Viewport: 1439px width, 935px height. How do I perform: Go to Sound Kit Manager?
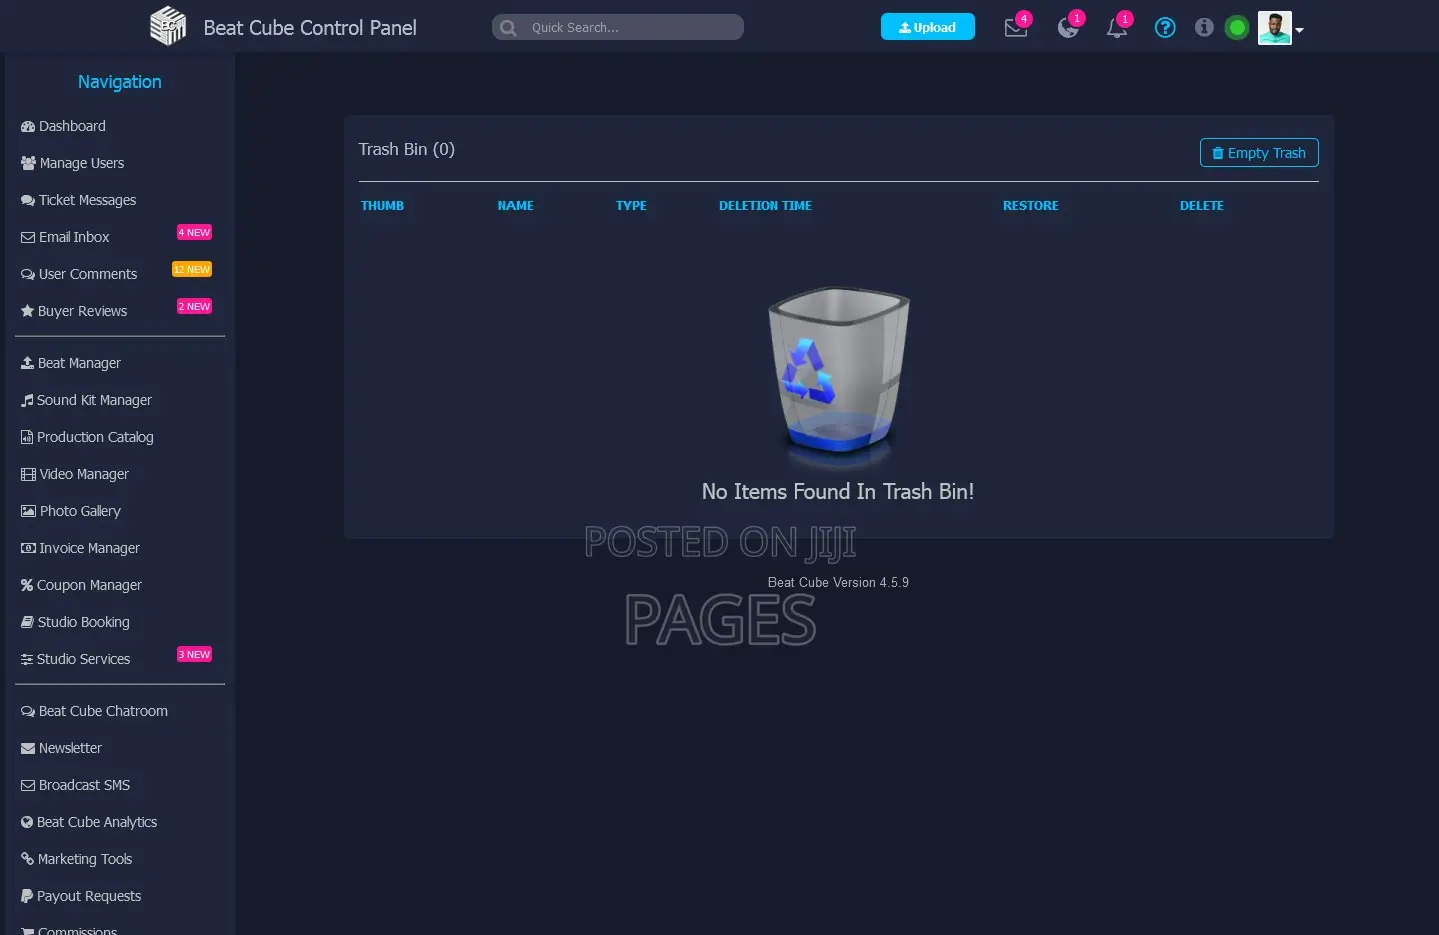click(86, 400)
